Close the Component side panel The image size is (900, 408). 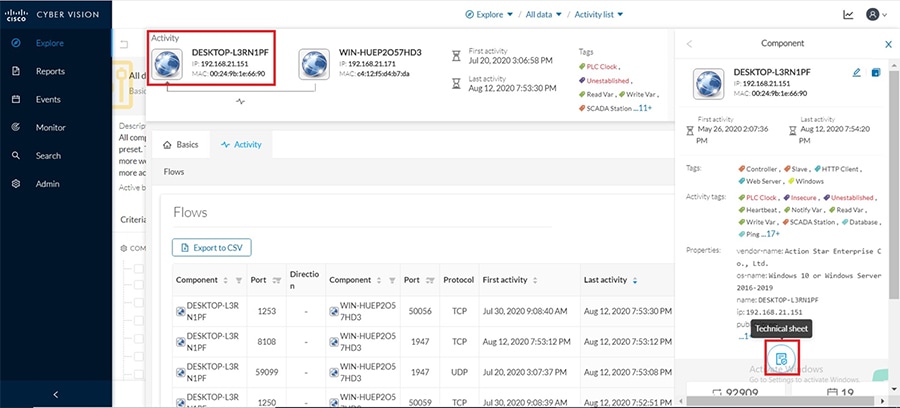tap(889, 44)
